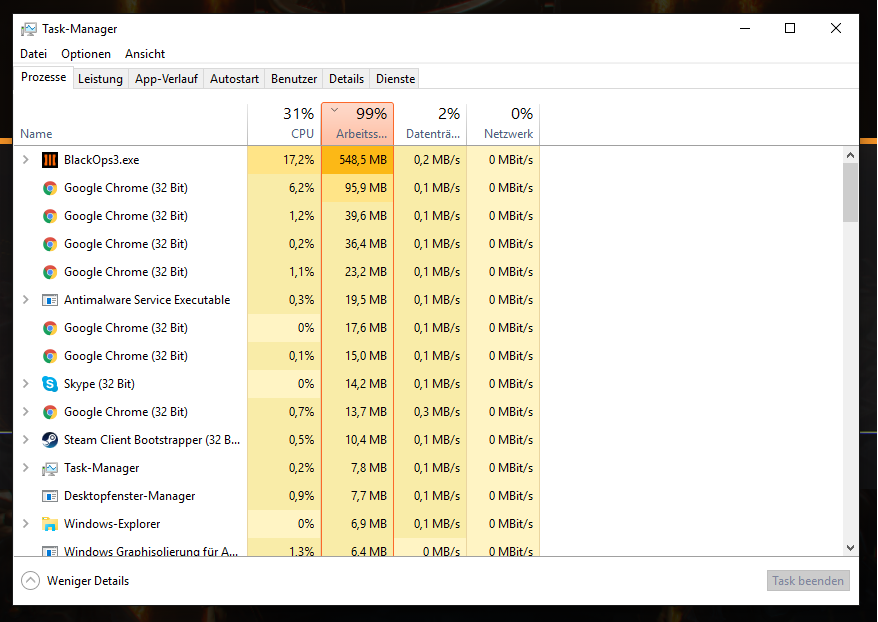This screenshot has width=878, height=622.
Task: Click the Steam Client Bootstrapper icon
Action: coord(50,440)
